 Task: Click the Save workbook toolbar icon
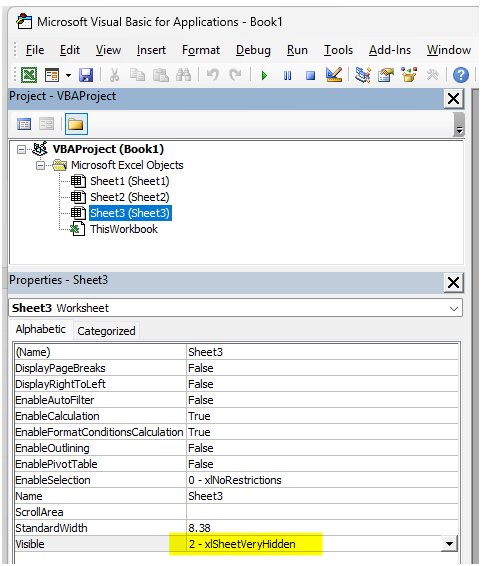coord(86,75)
